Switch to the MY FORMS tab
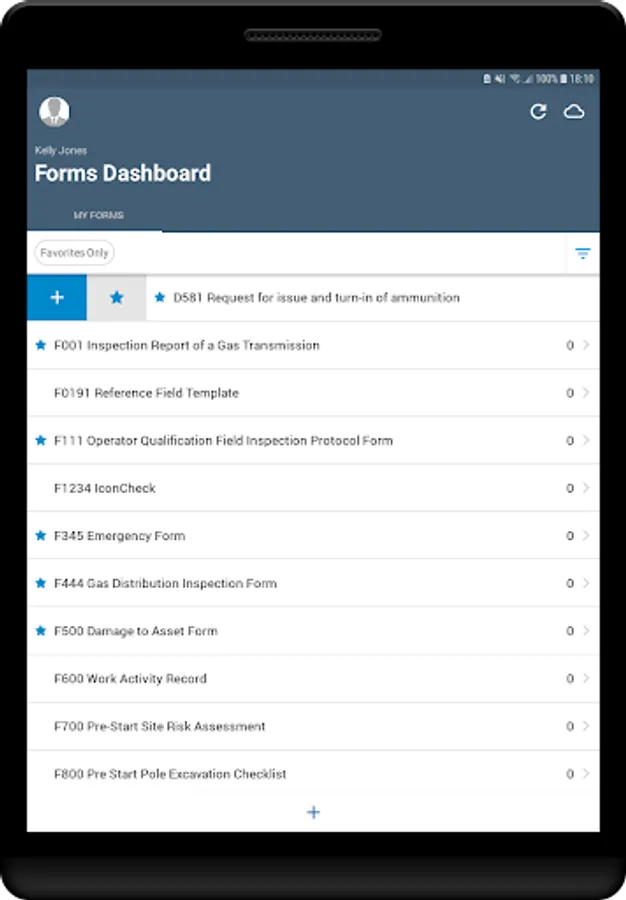The image size is (626, 900). click(x=98, y=215)
